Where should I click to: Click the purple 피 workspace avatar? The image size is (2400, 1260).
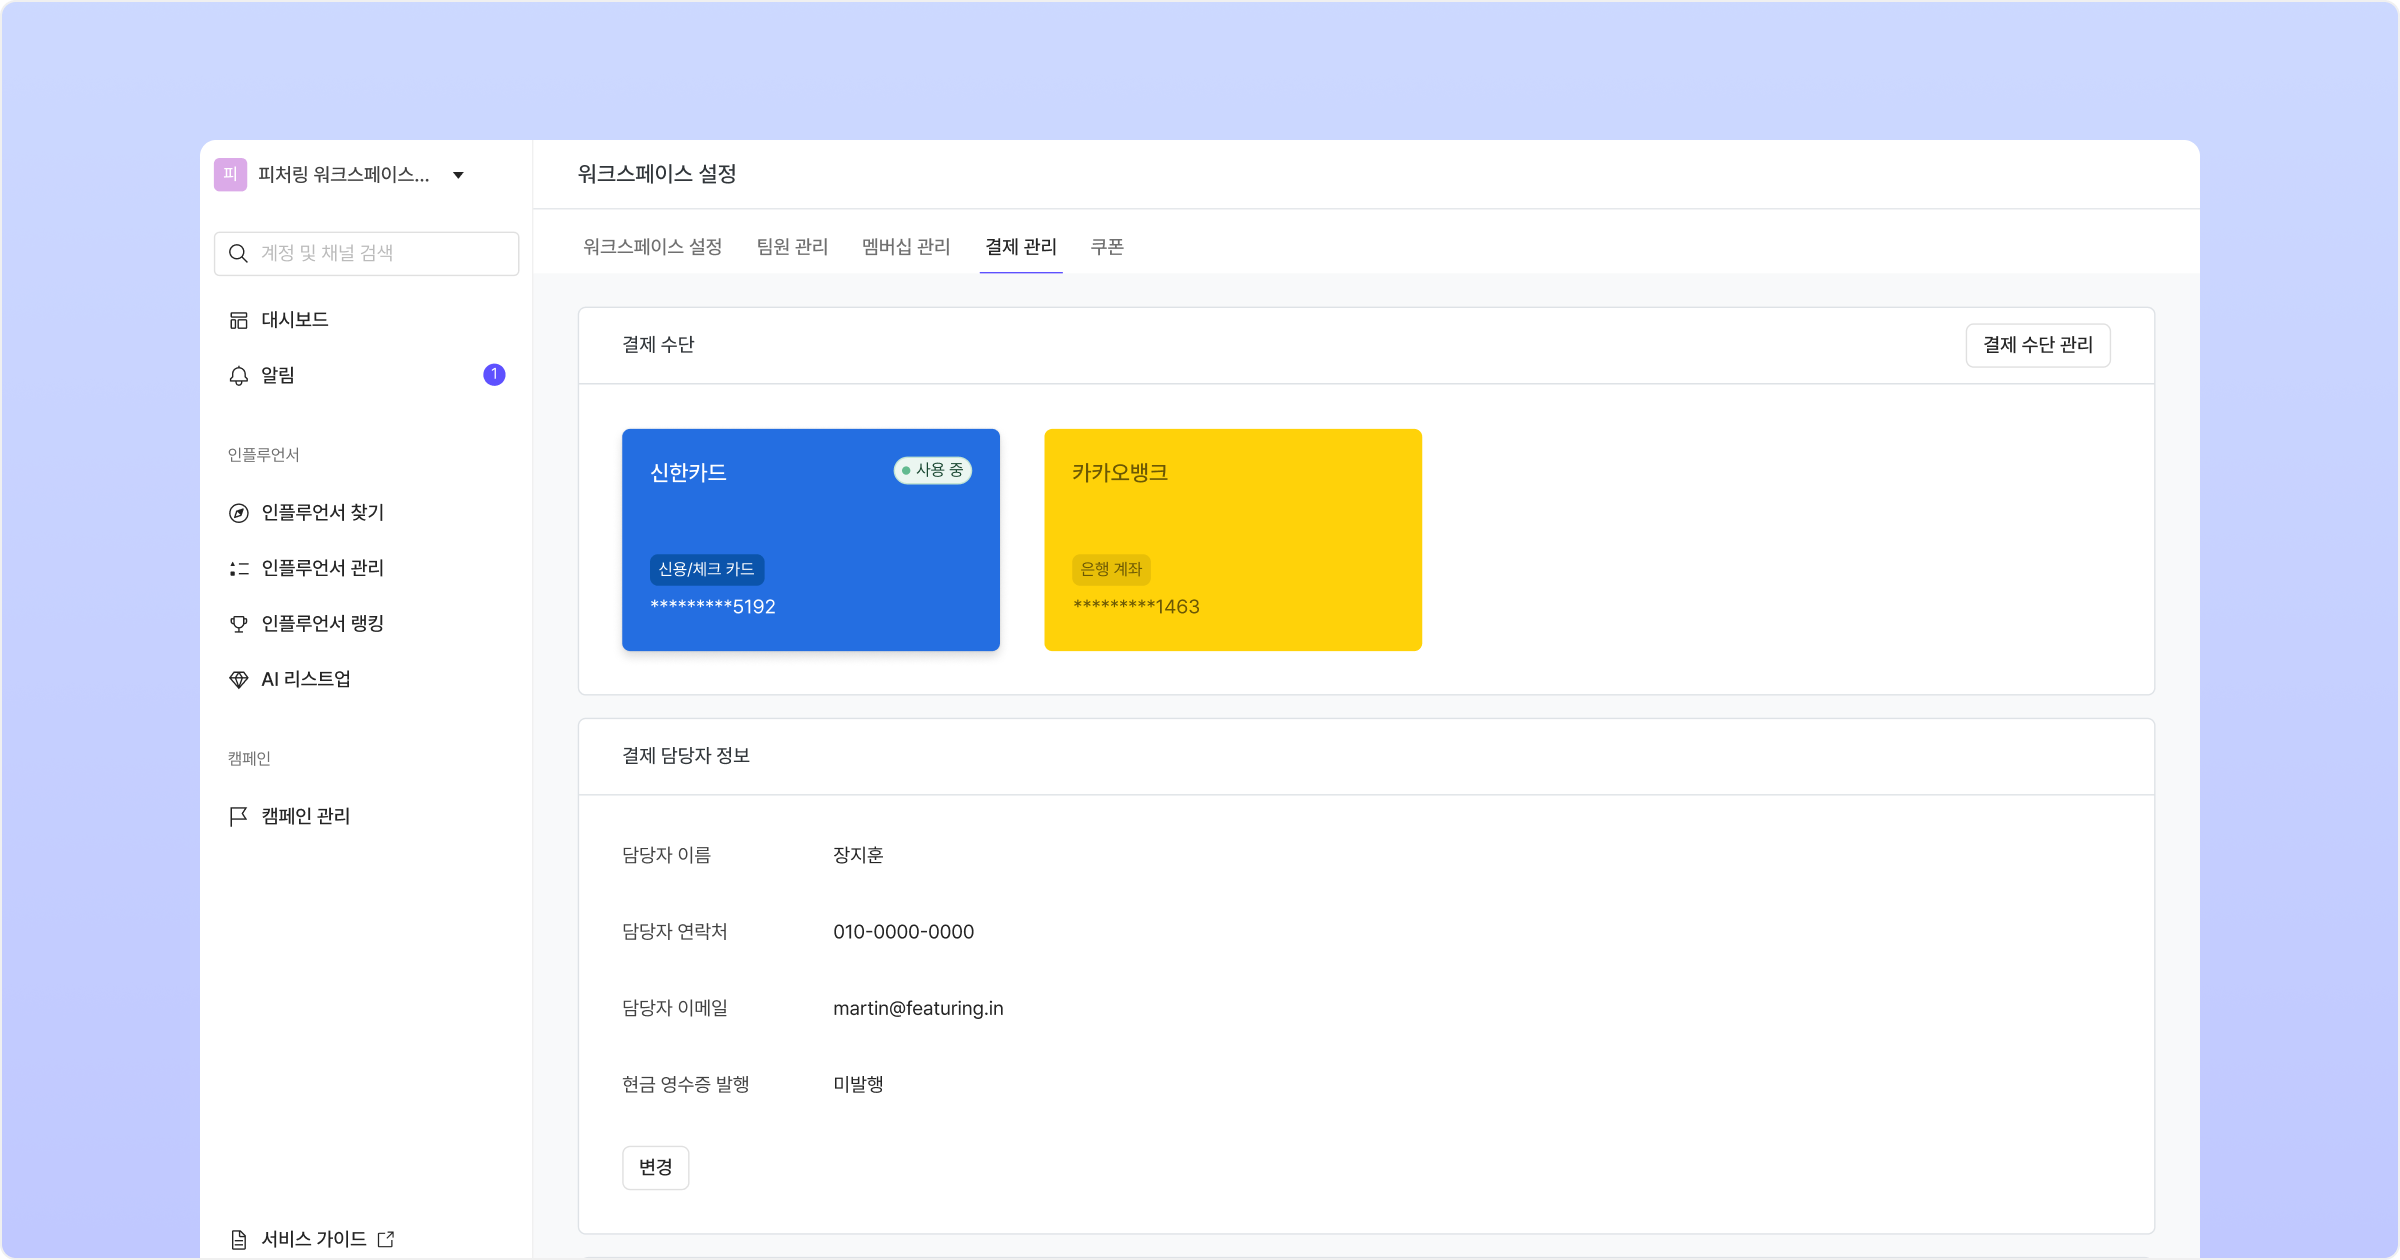click(230, 174)
